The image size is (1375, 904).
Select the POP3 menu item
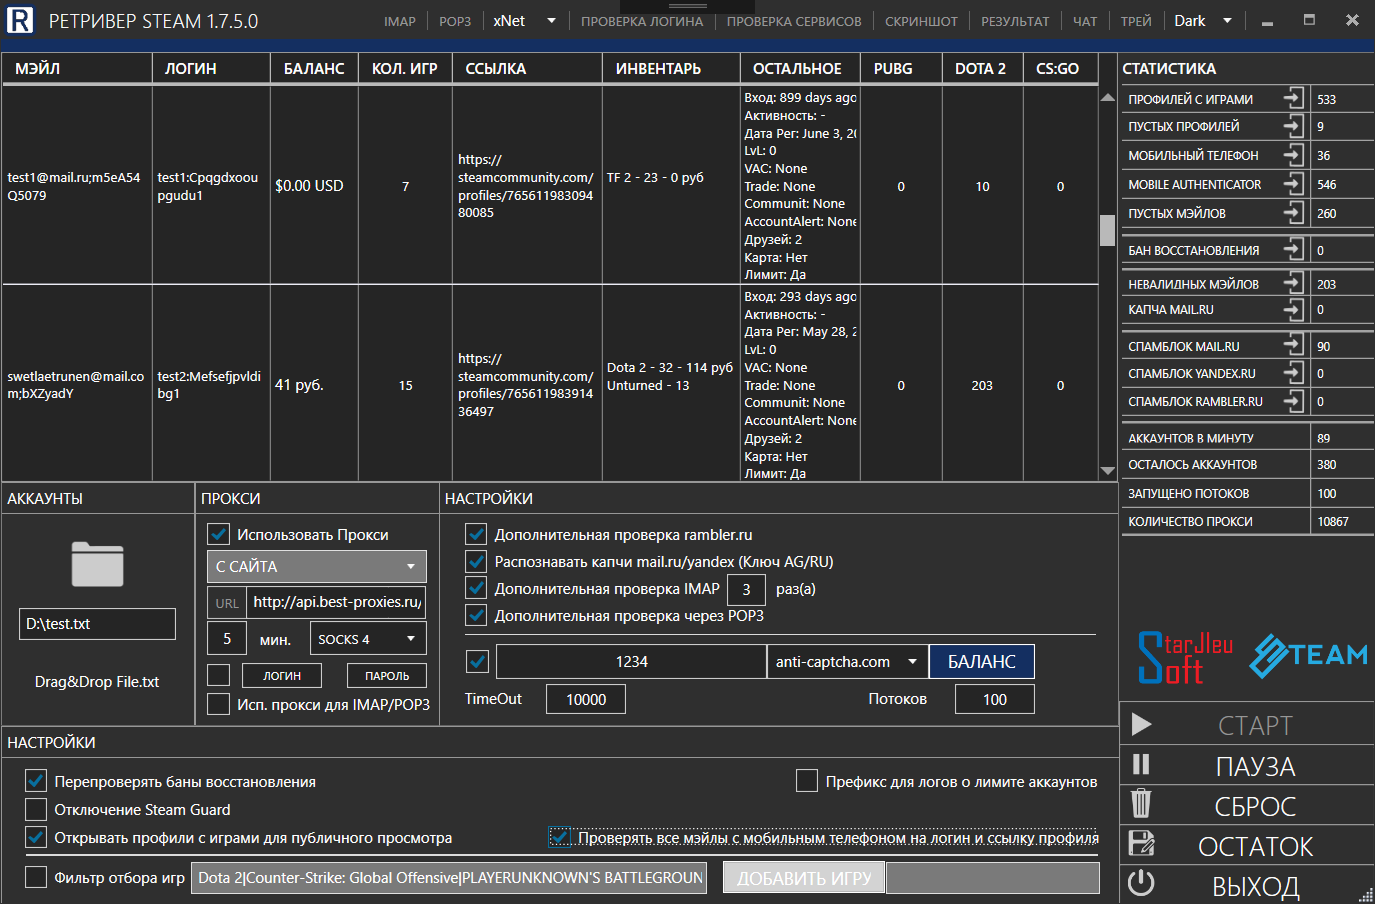tap(455, 21)
